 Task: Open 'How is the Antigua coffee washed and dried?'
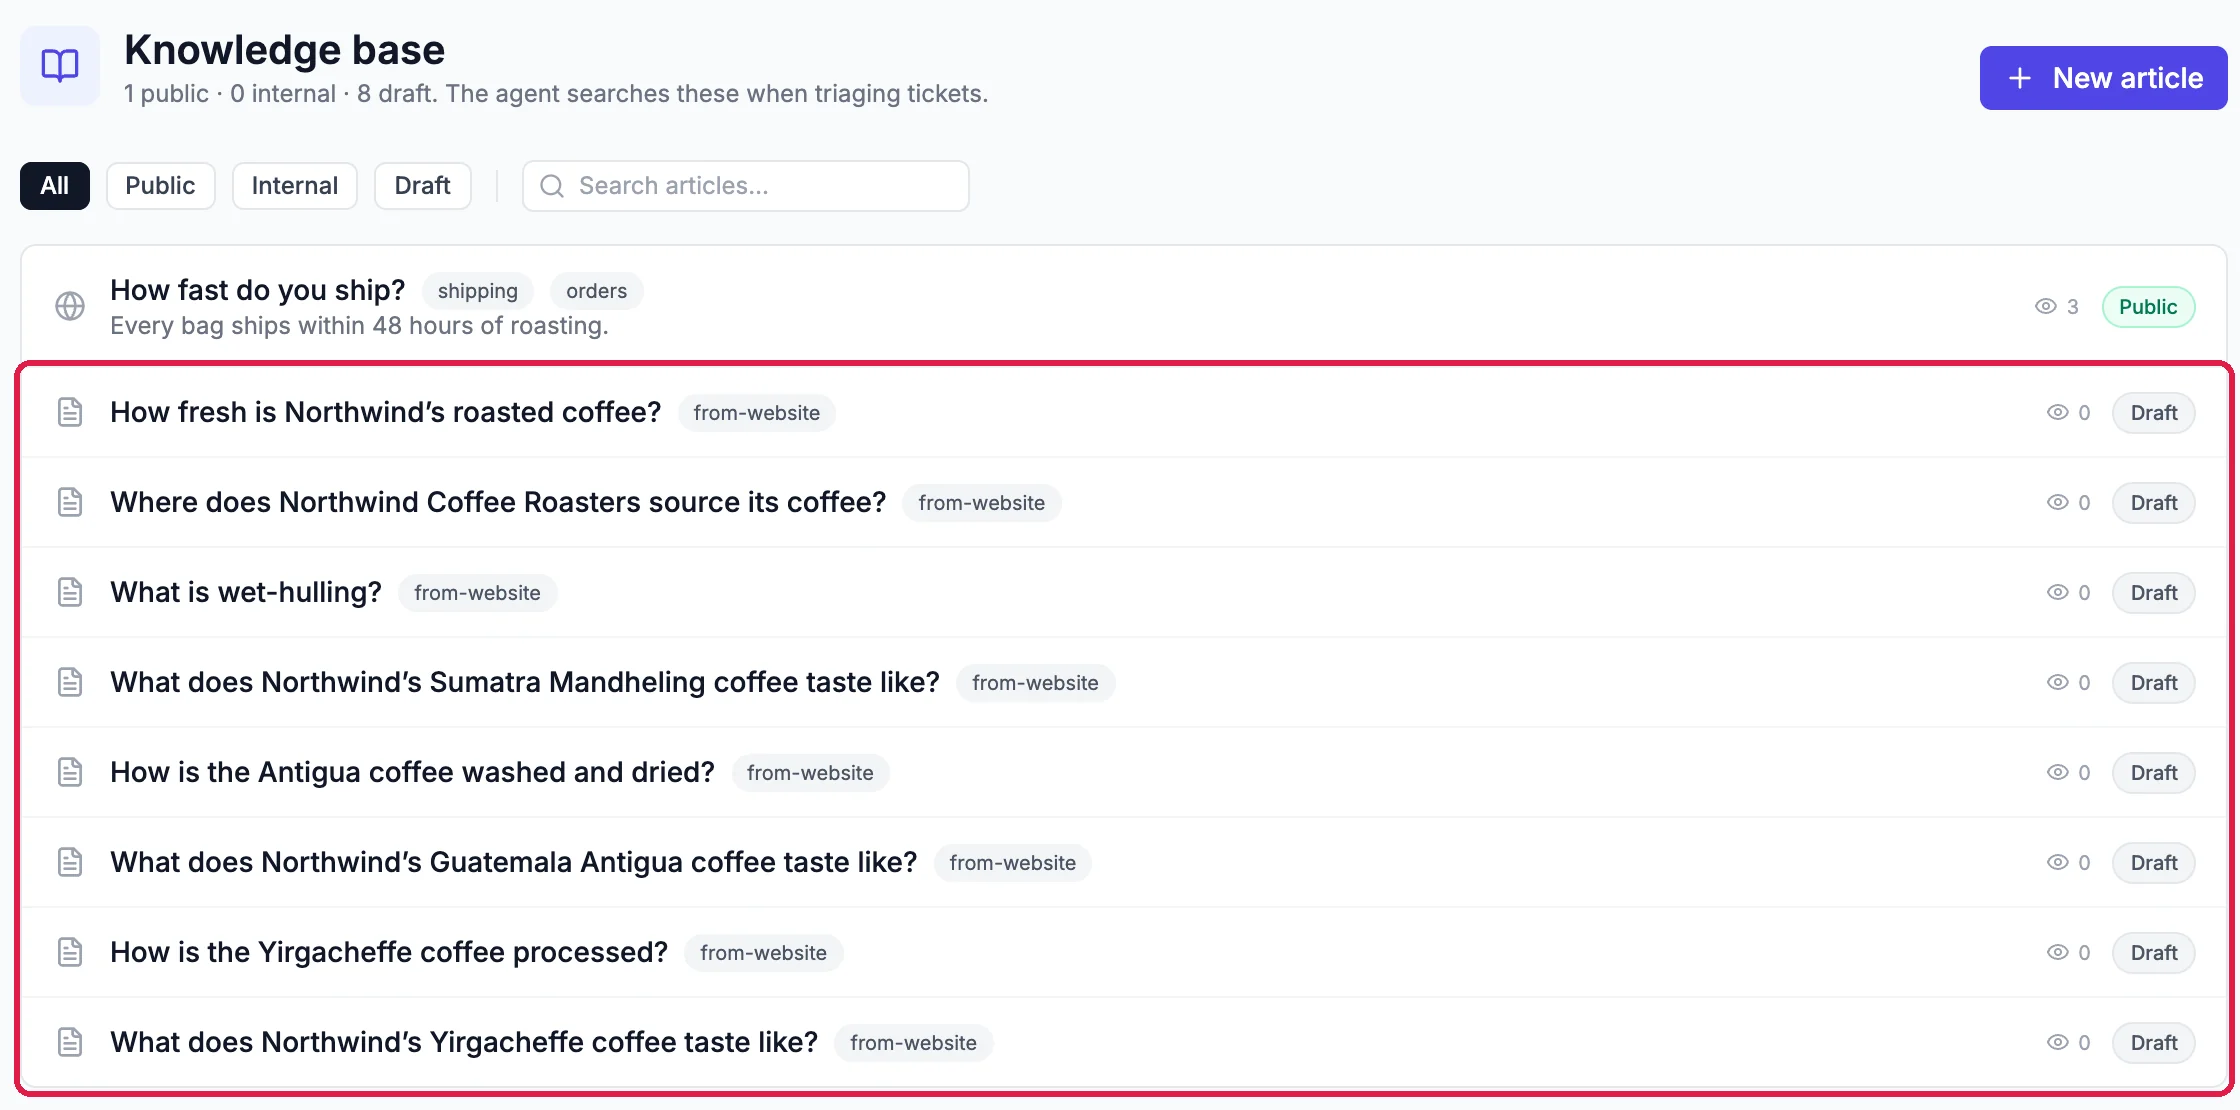(x=412, y=772)
